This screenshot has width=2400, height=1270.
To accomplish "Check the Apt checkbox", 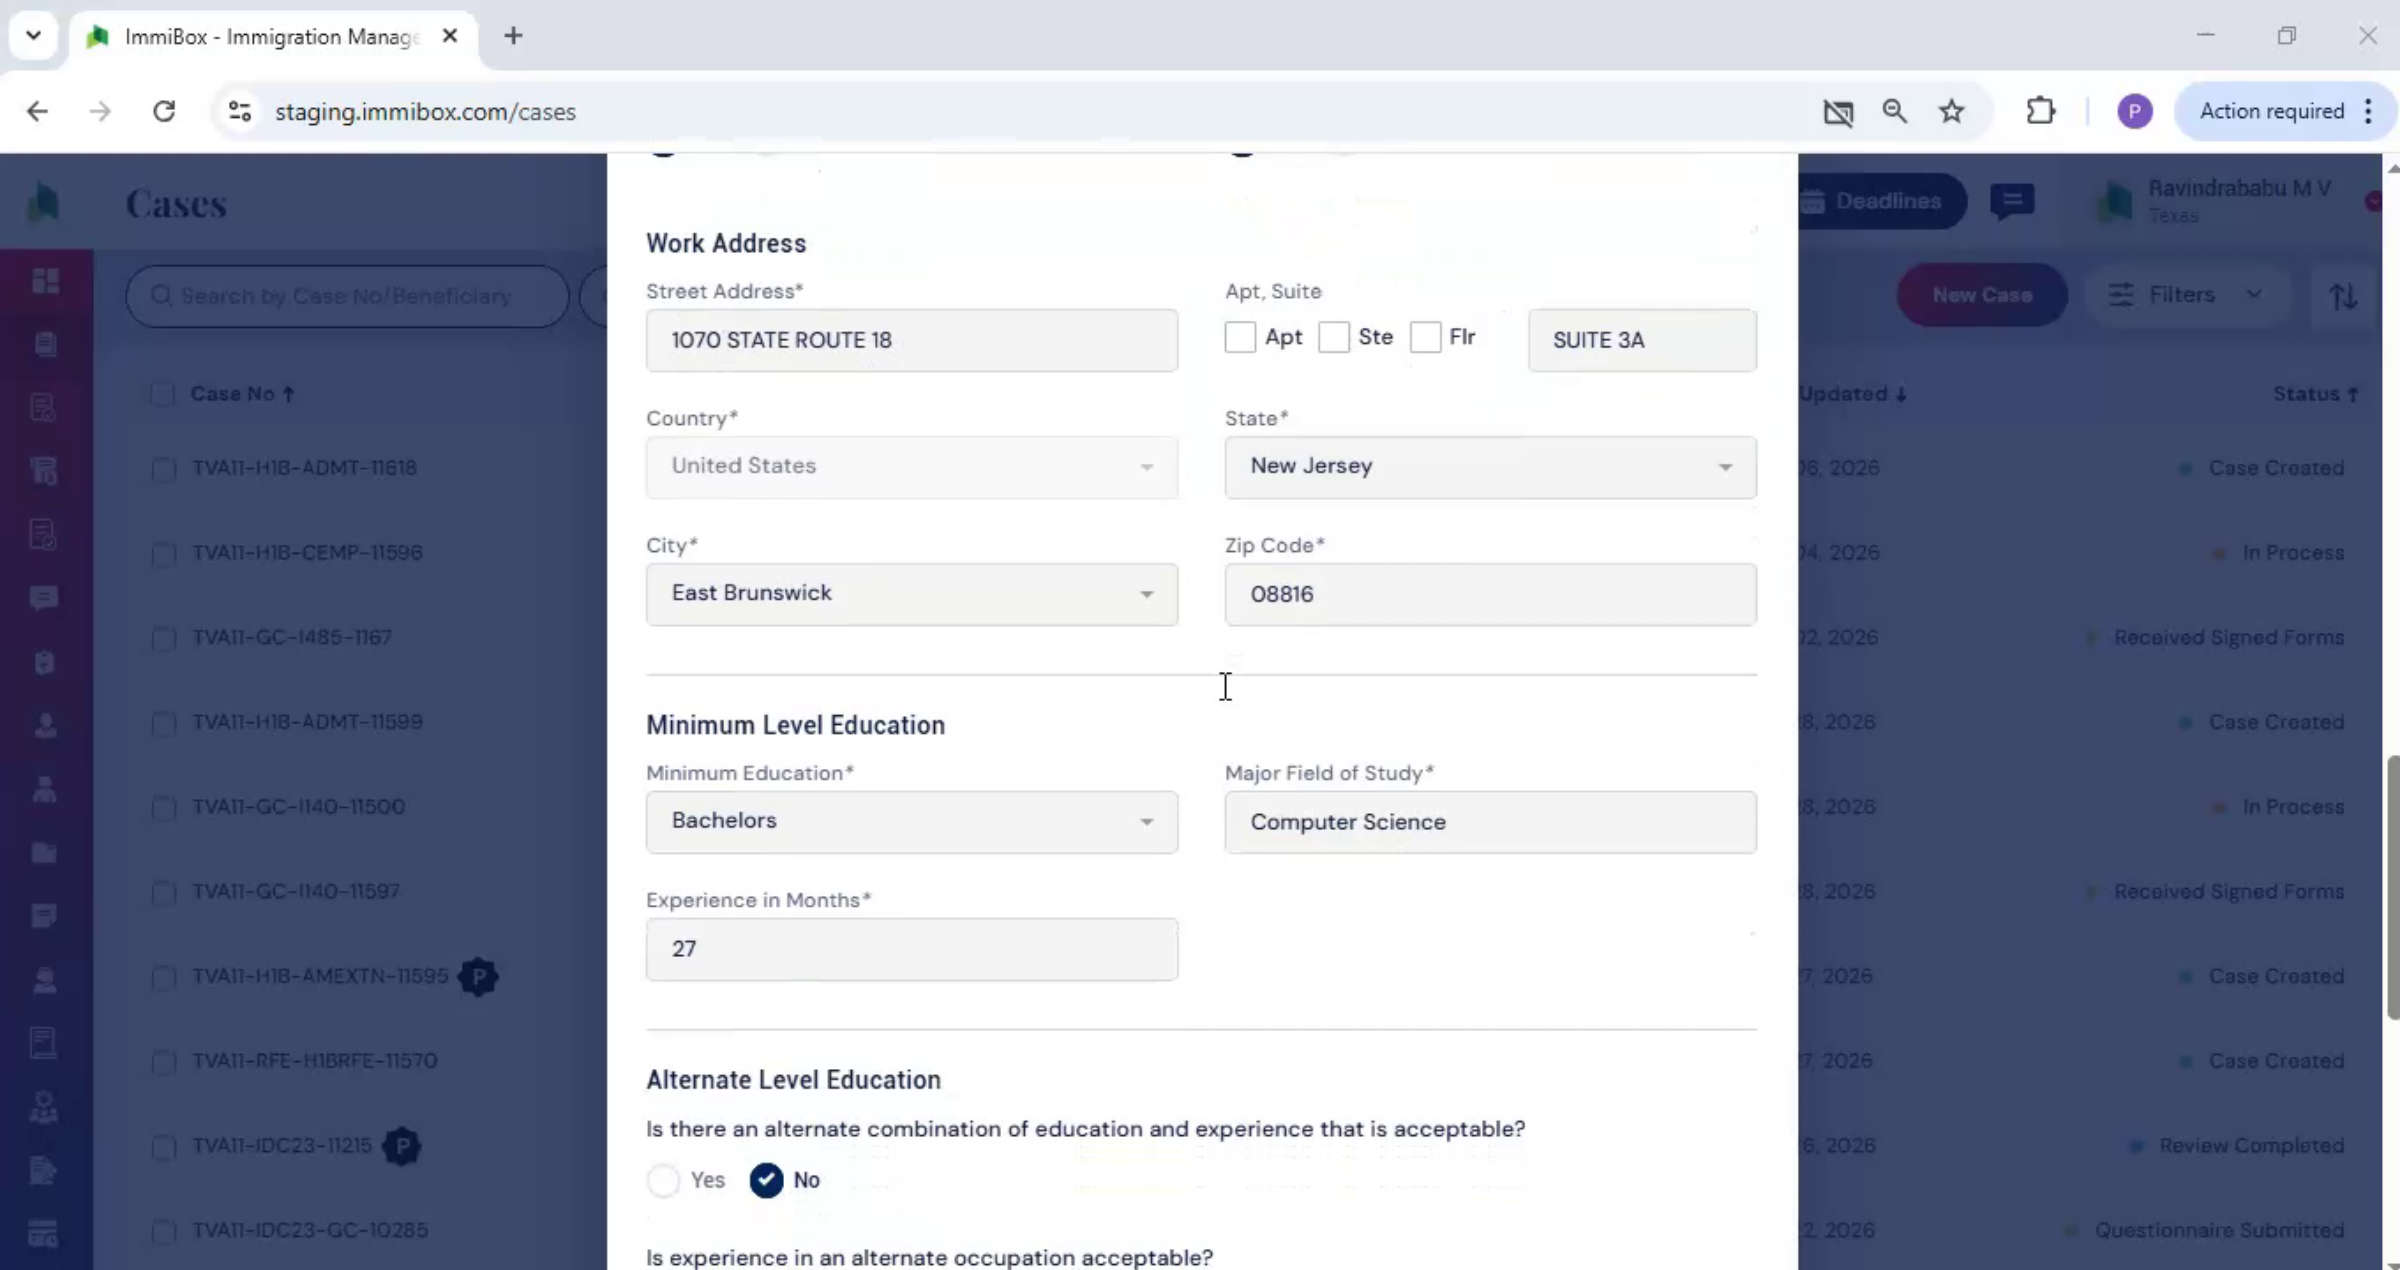I will coord(1240,338).
